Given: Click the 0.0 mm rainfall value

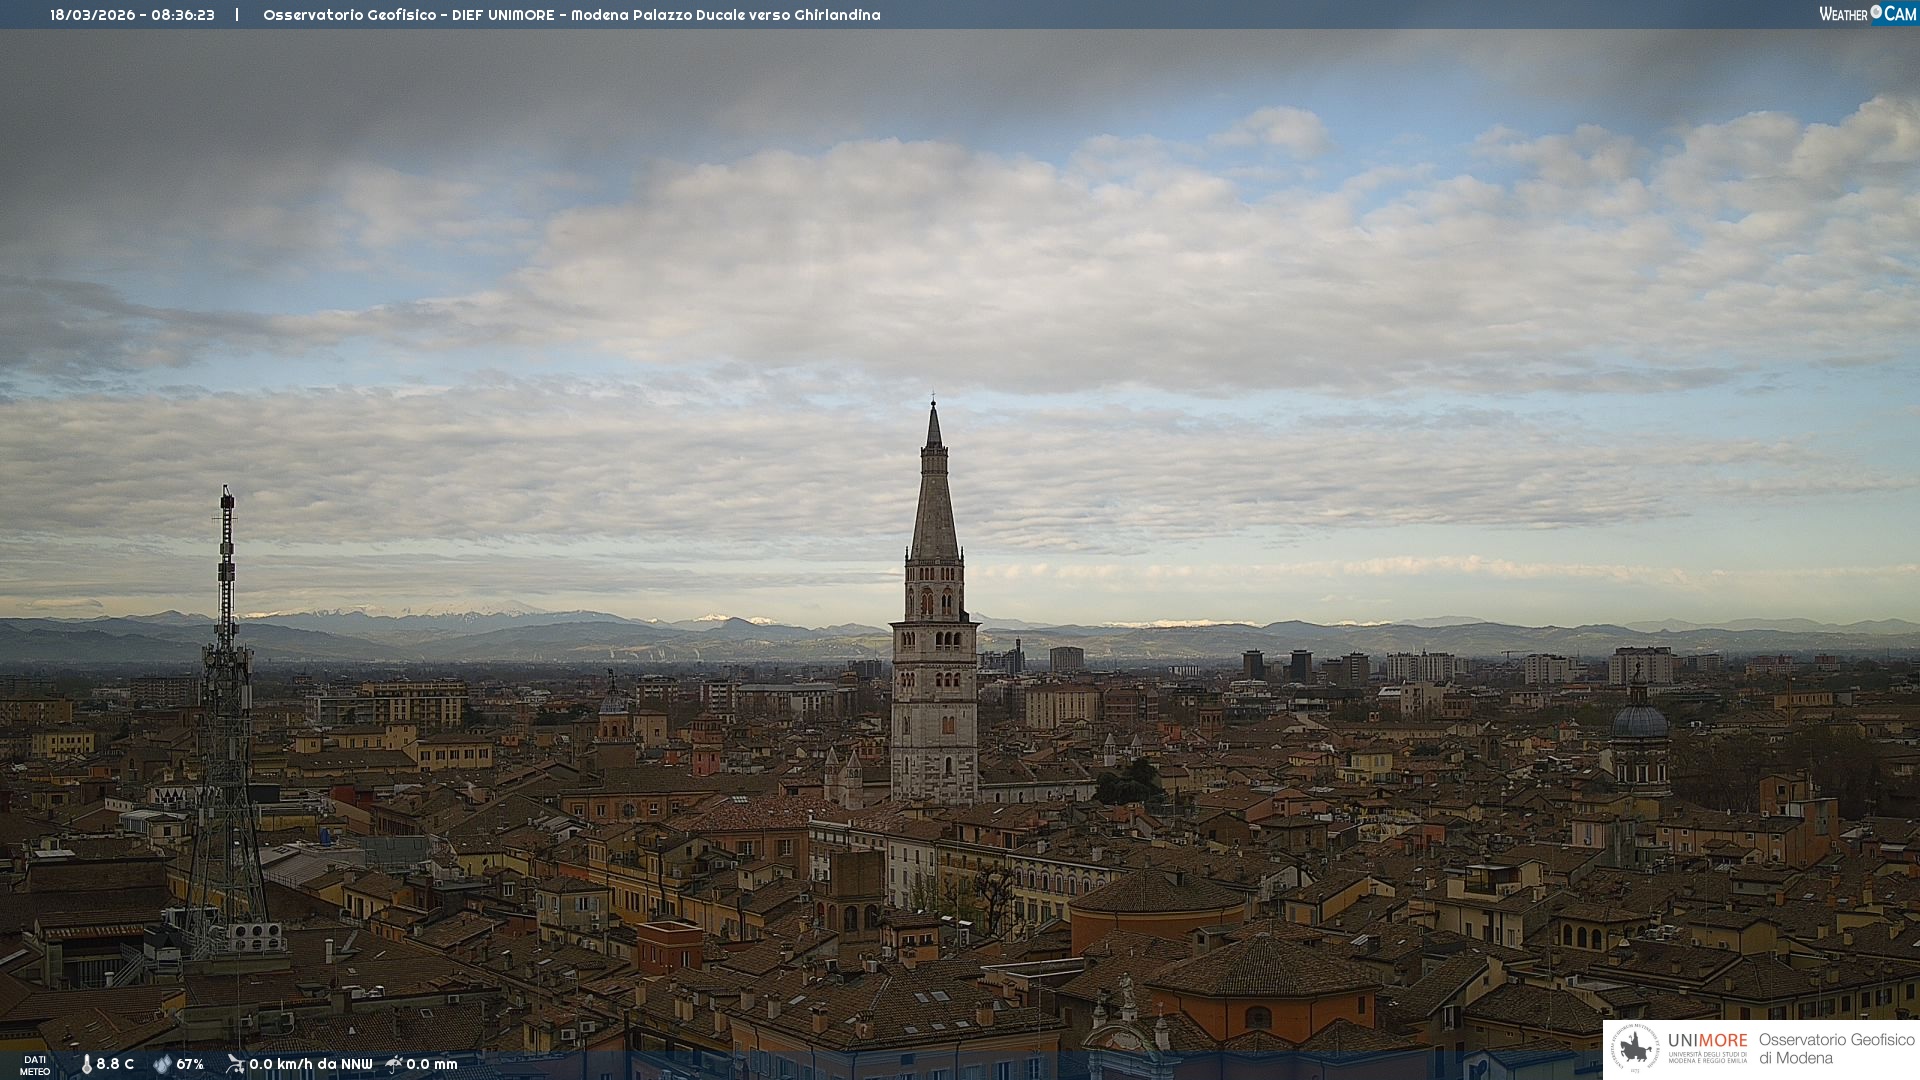Looking at the screenshot, I should point(432,1064).
